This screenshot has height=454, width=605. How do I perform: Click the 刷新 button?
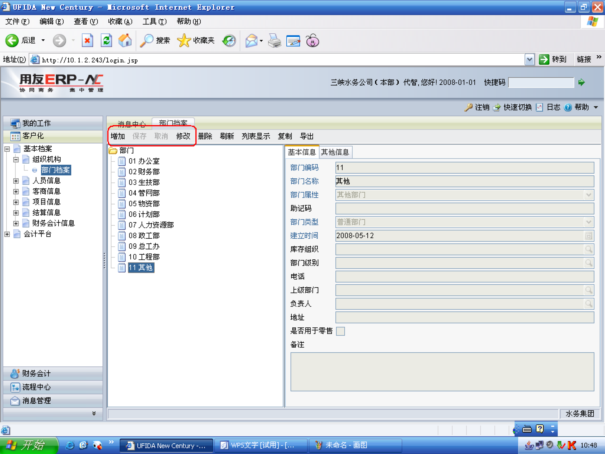(x=227, y=136)
